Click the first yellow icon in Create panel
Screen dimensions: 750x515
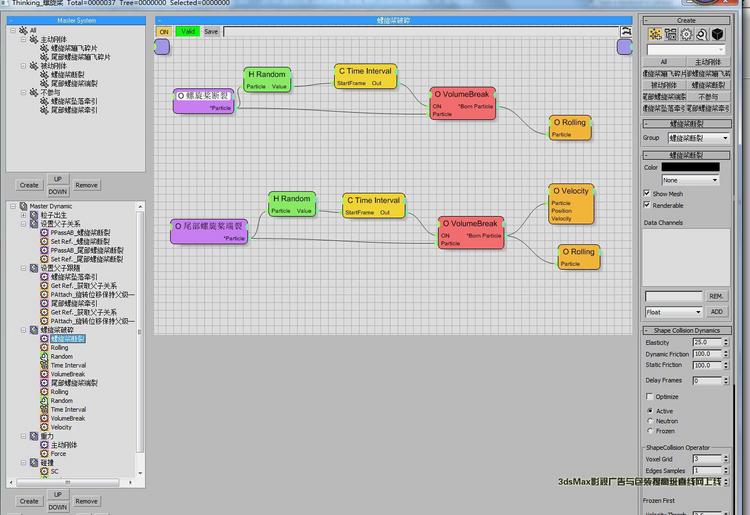pyautogui.click(x=654, y=35)
